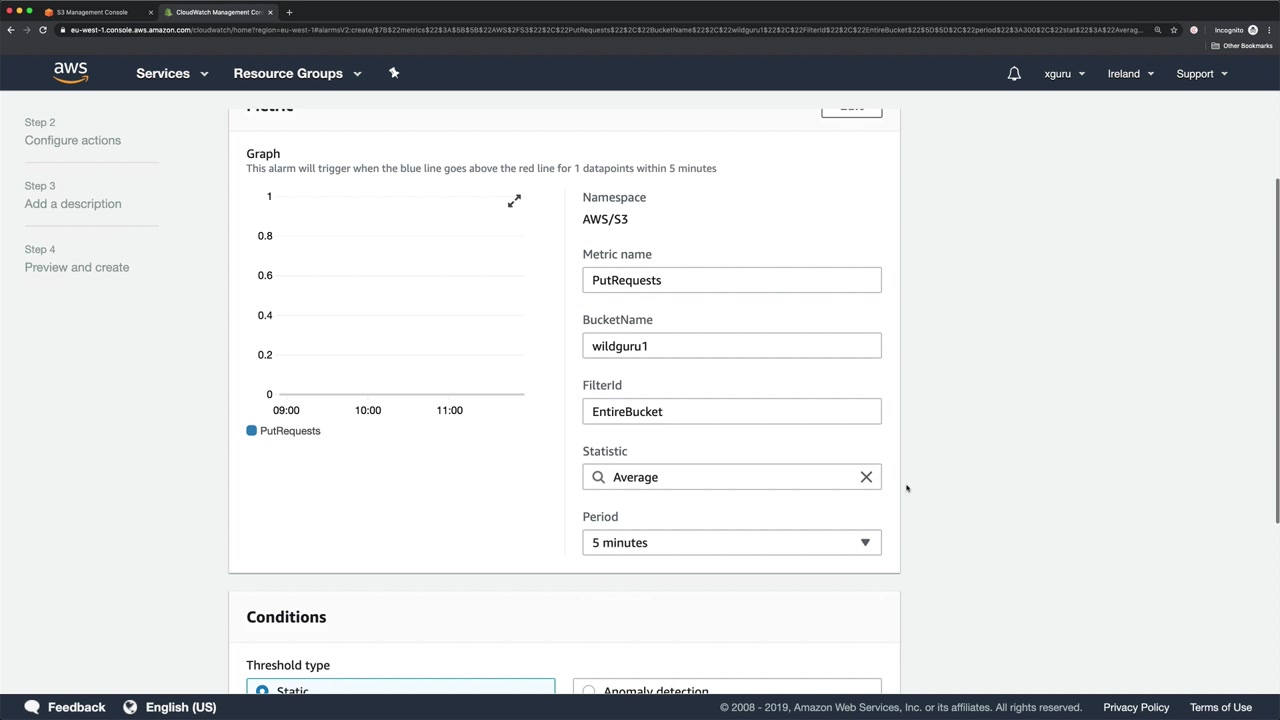
Task: Open the Other Bookmarks folder
Action: [x=1242, y=46]
